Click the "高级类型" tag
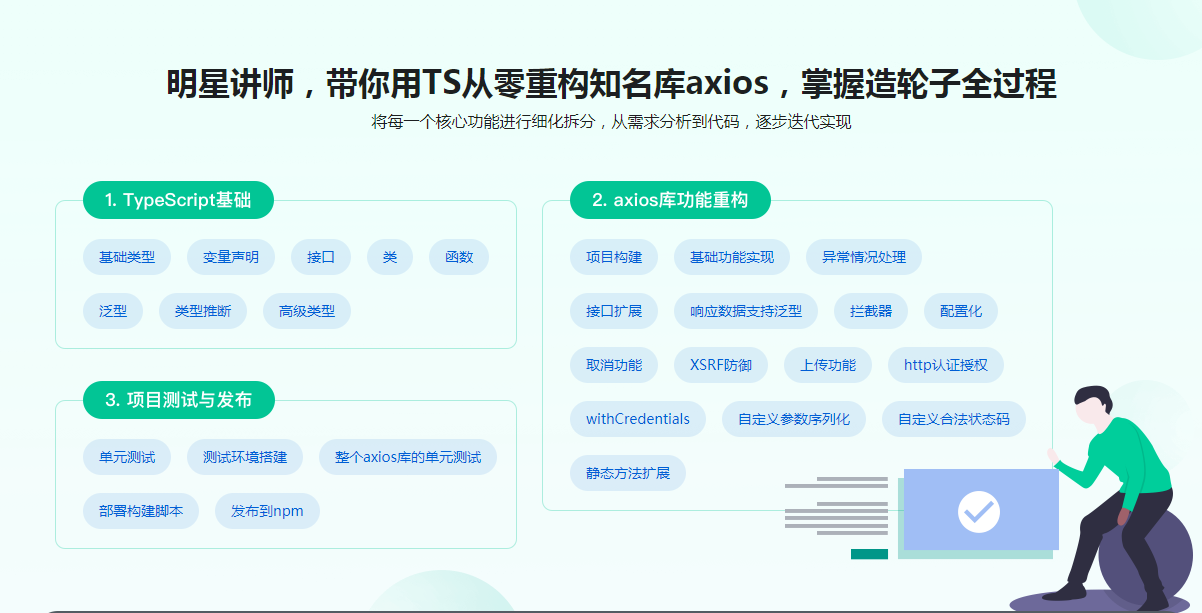Viewport: 1202px width, 613px height. pyautogui.click(x=306, y=311)
